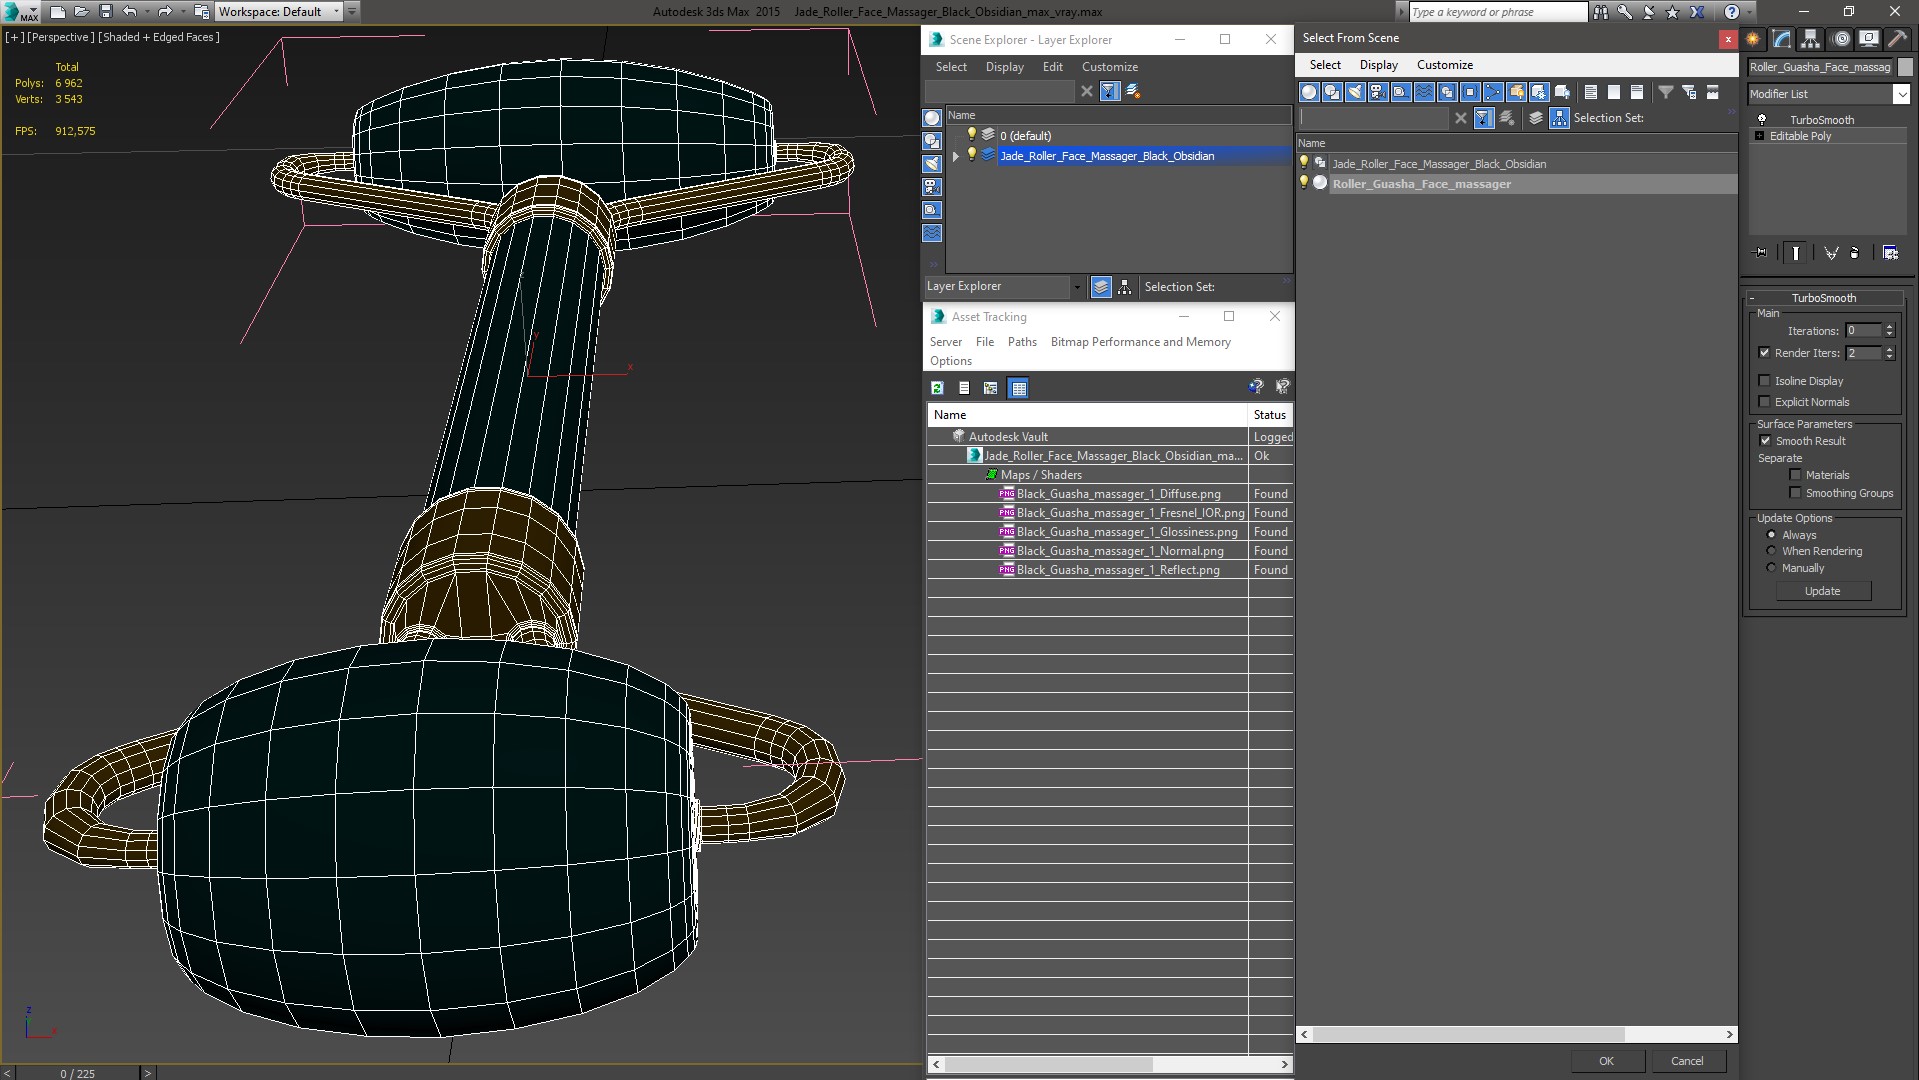The width and height of the screenshot is (1919, 1080).
Task: Click the OK button in Select From Scene
Action: 1605,1061
